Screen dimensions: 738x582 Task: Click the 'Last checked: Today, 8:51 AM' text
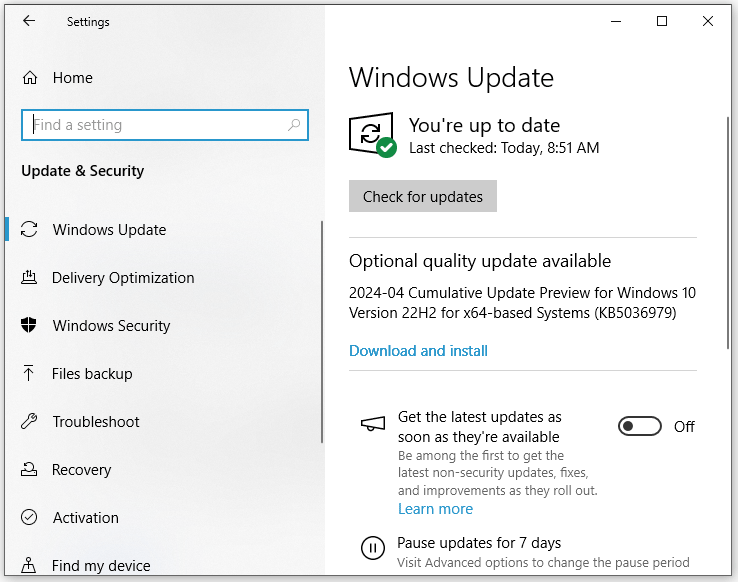504,148
